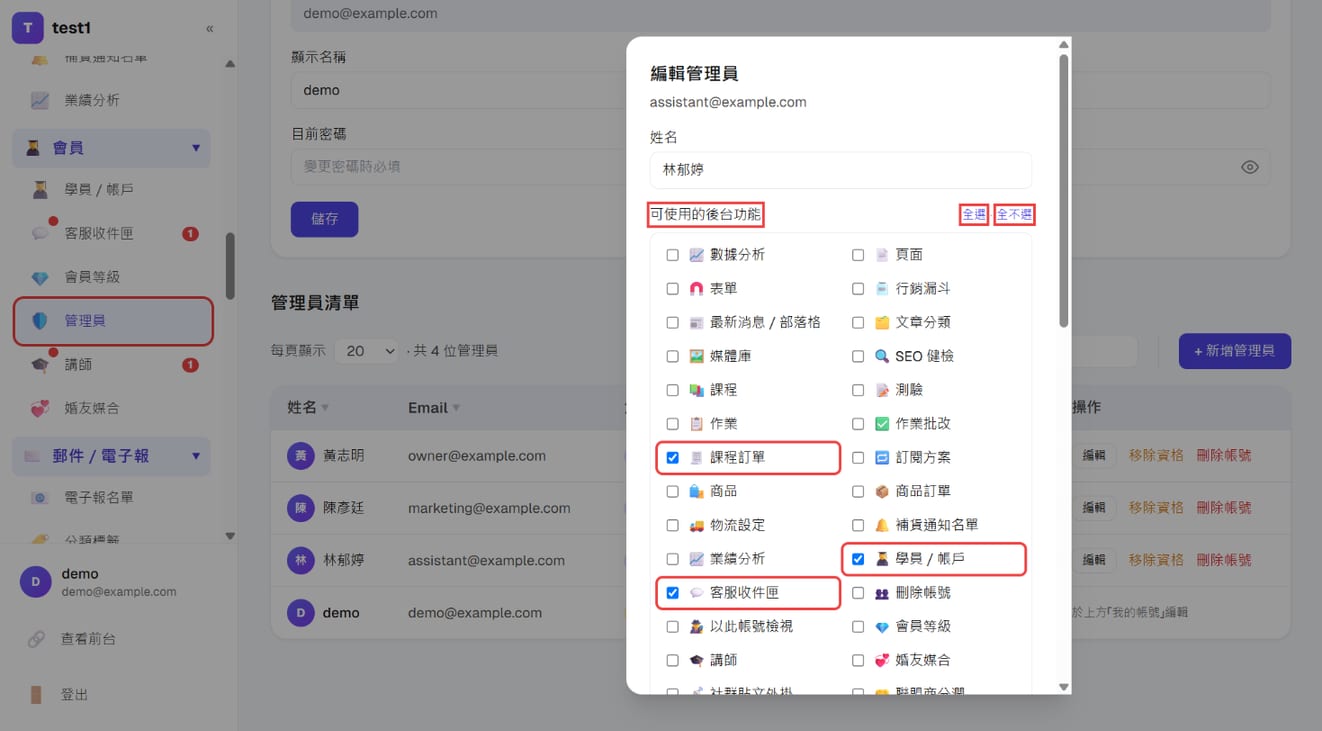Sort by Email column arrow
Viewport: 1322px width, 731px height.
point(457,408)
